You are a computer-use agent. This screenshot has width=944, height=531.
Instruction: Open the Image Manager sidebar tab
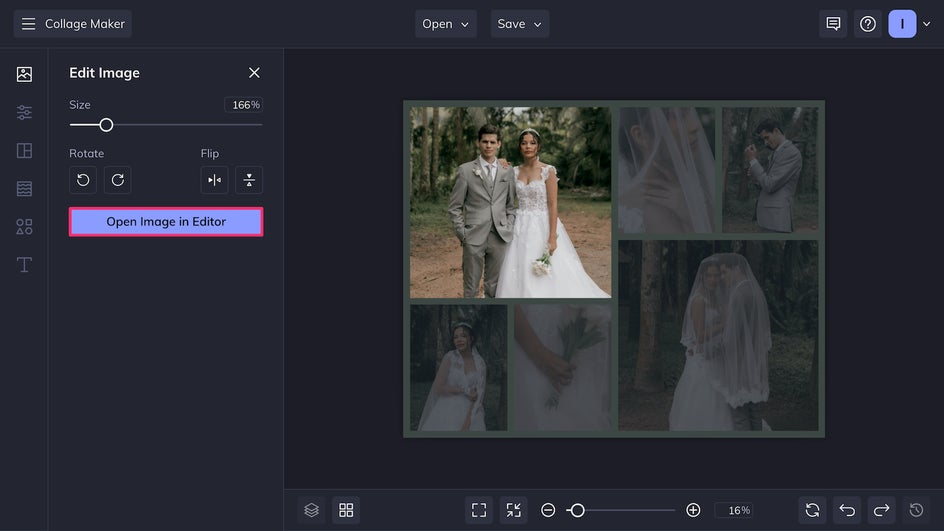pyautogui.click(x=24, y=74)
